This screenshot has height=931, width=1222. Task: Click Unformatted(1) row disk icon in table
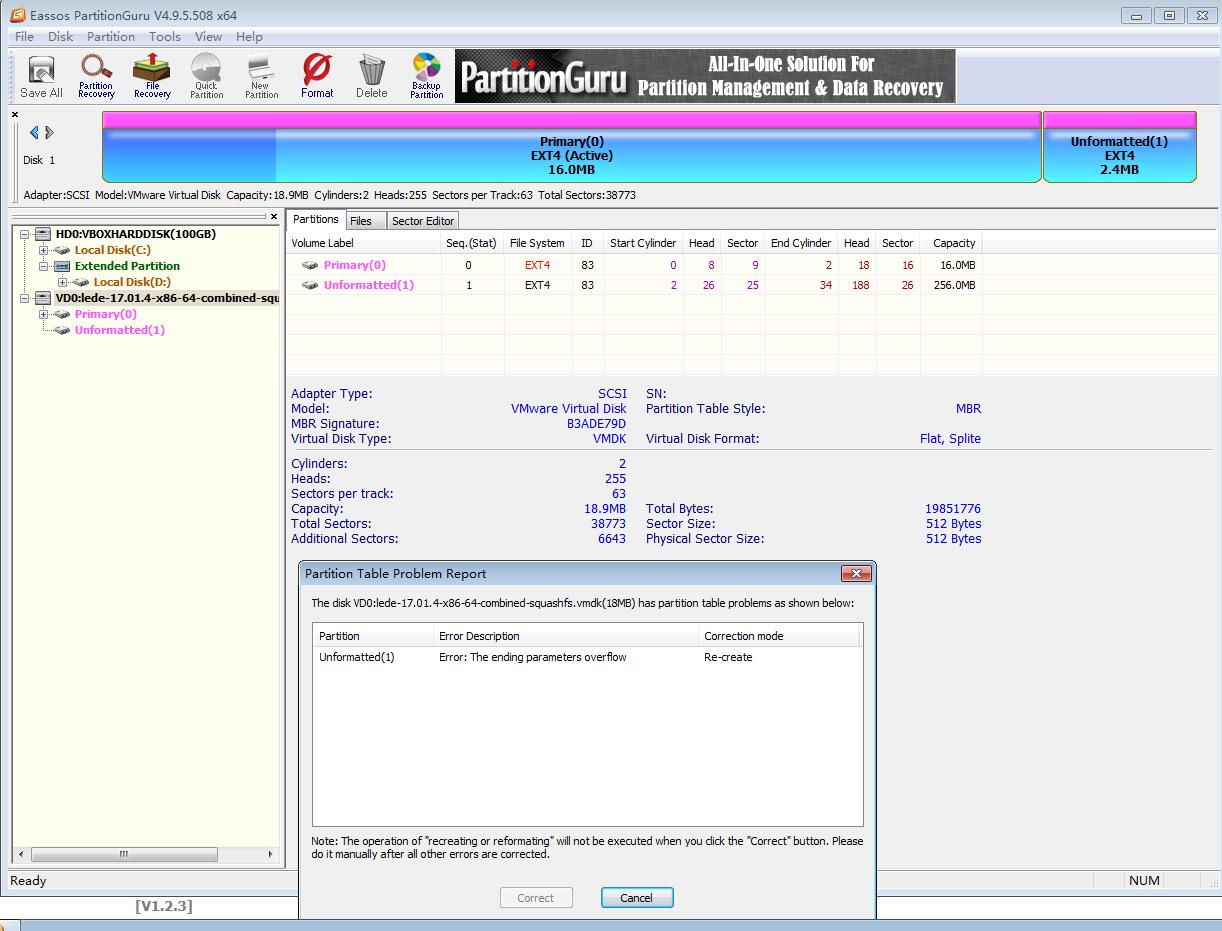(310, 285)
